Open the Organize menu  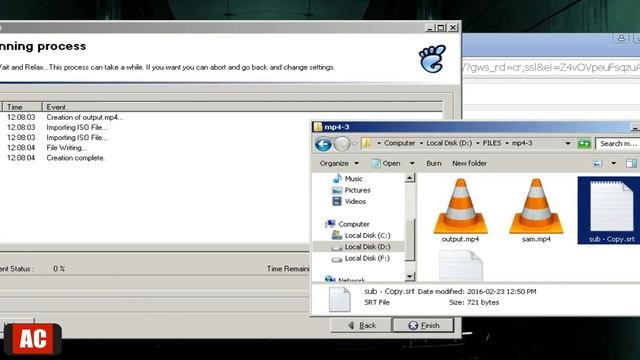[339, 163]
